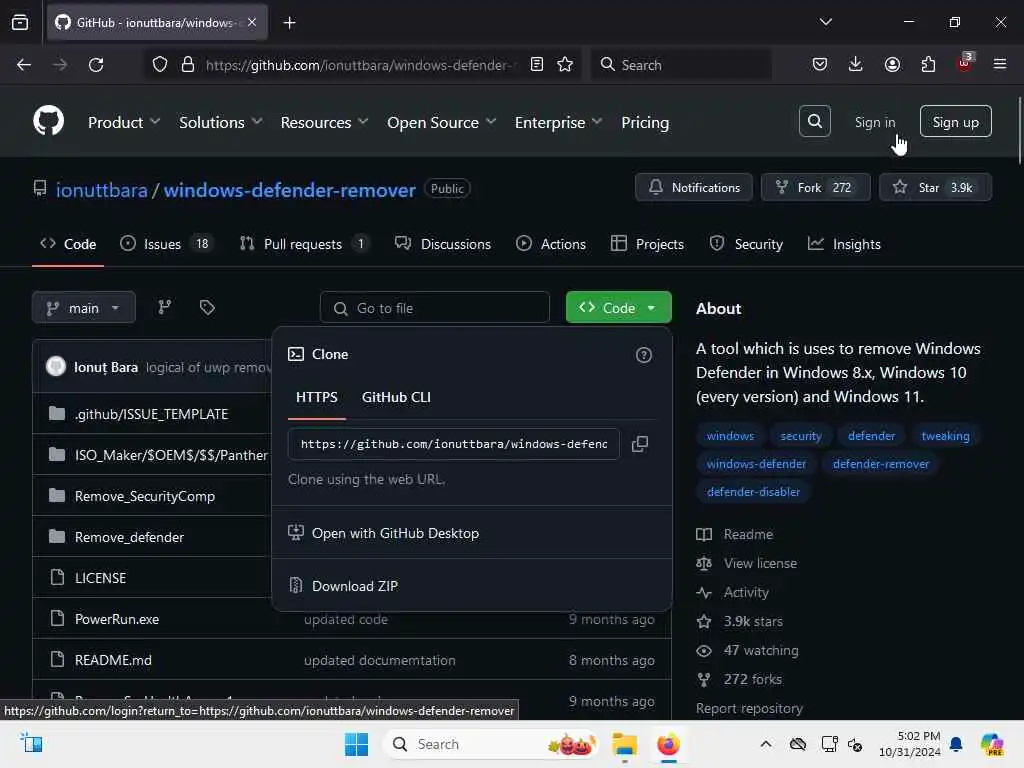Screen dimensions: 1024x768
Task: Open the Discussions tab
Action: (443, 244)
